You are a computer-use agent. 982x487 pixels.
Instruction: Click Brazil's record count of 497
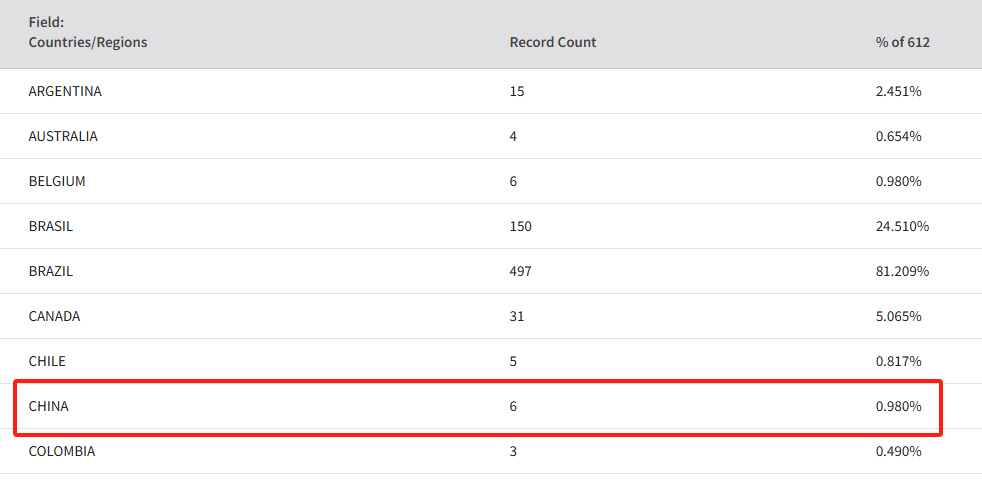pyautogui.click(x=520, y=272)
